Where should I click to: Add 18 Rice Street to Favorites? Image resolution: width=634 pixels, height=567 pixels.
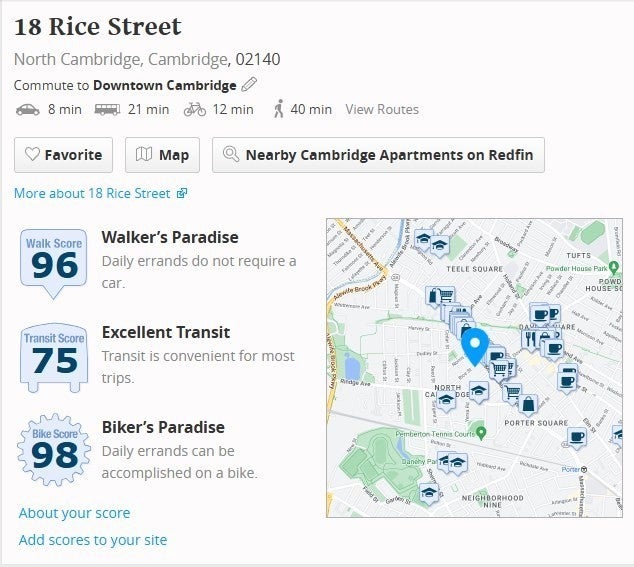coord(63,155)
